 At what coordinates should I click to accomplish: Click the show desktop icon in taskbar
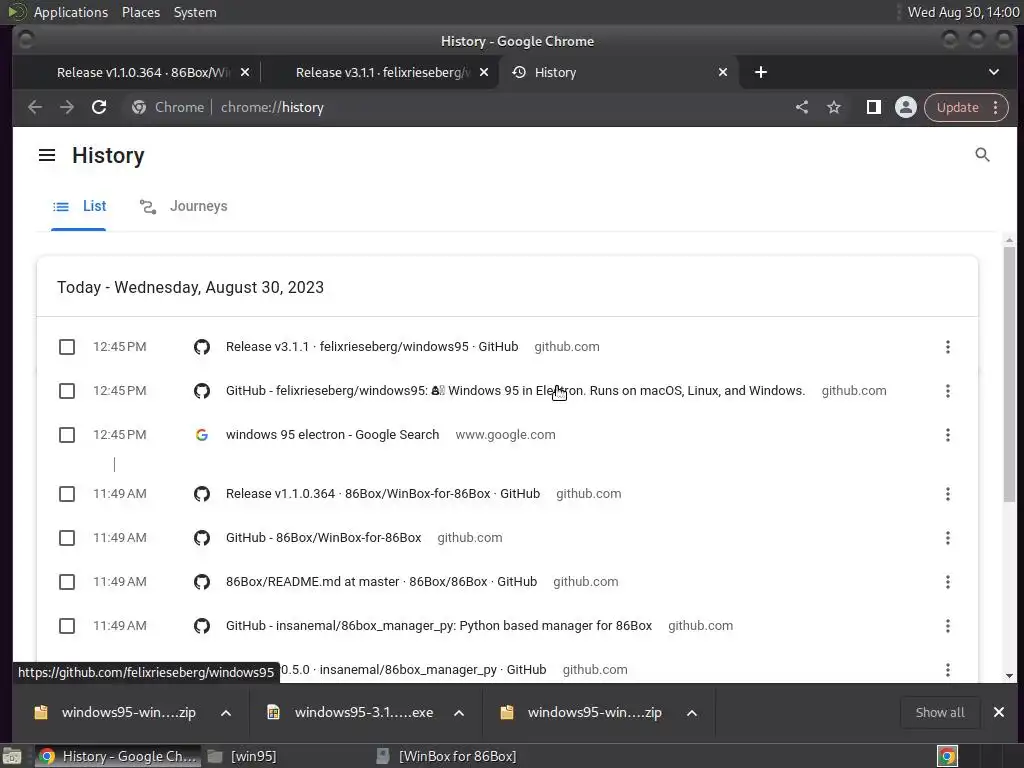click(x=12, y=756)
